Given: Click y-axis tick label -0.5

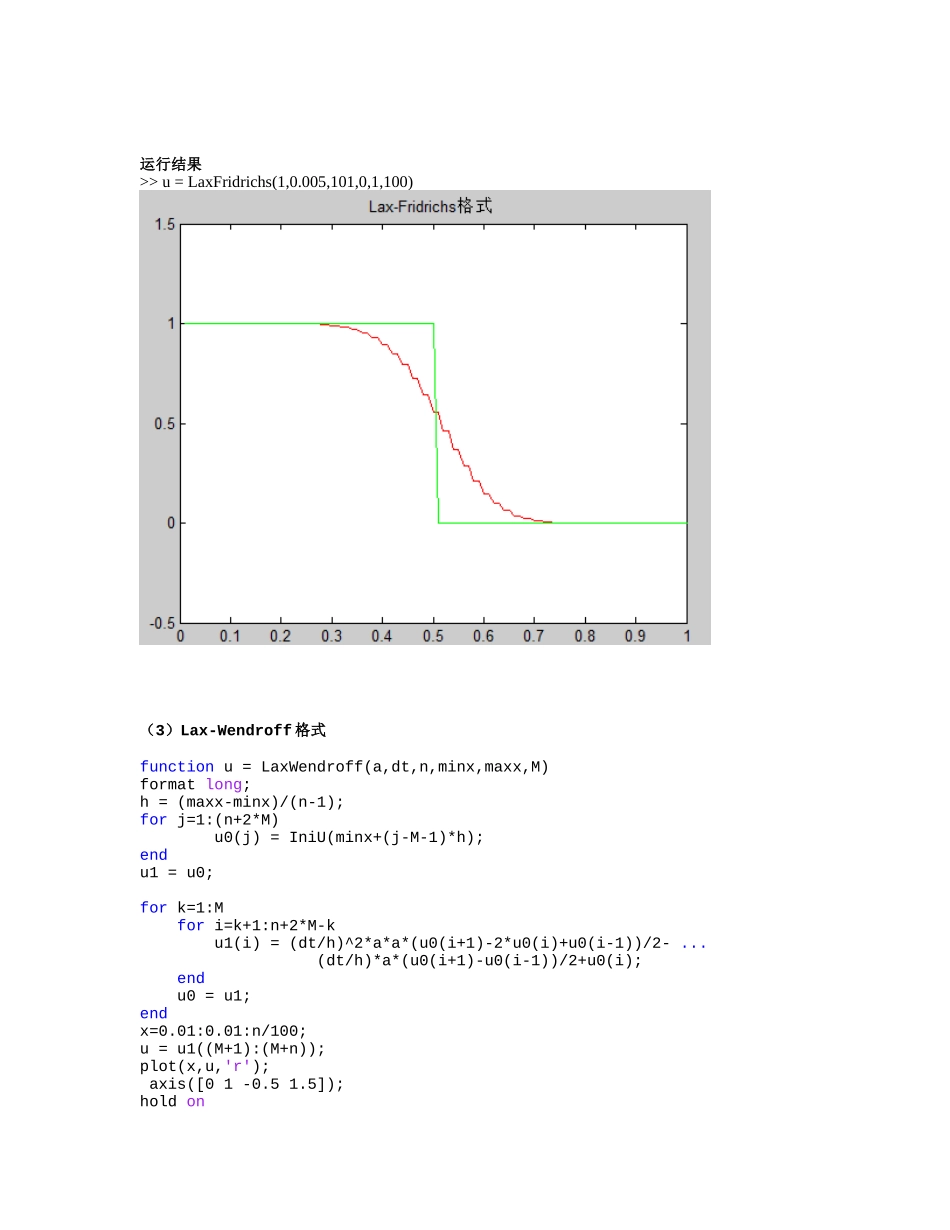Looking at the screenshot, I should [x=162, y=622].
